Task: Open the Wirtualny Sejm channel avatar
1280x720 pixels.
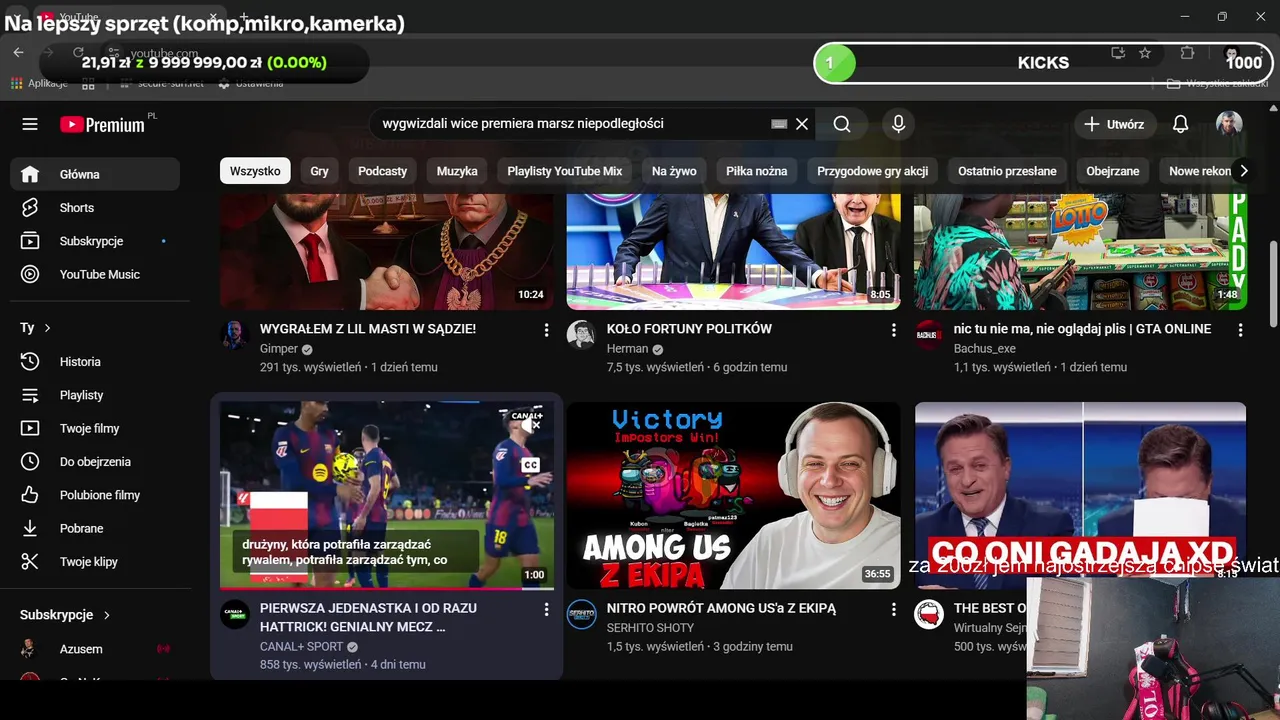Action: tap(928, 614)
